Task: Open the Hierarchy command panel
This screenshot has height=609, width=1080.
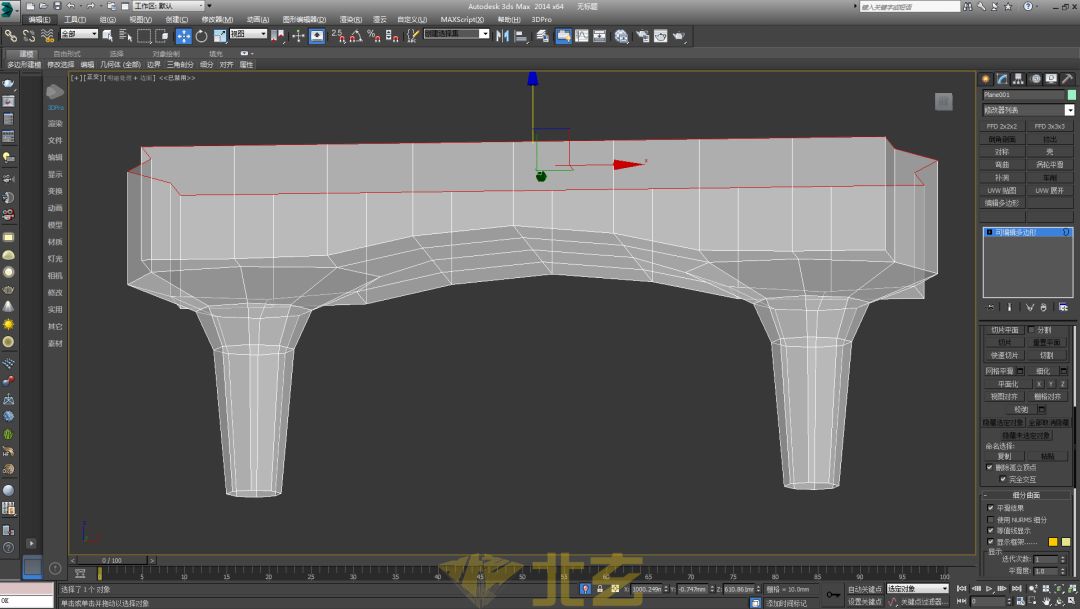Action: (x=1018, y=79)
